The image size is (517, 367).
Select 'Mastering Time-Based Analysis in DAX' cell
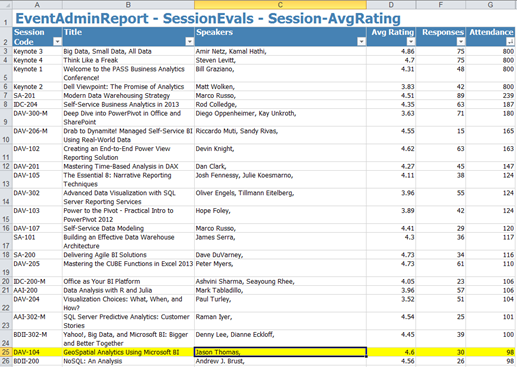[128, 166]
